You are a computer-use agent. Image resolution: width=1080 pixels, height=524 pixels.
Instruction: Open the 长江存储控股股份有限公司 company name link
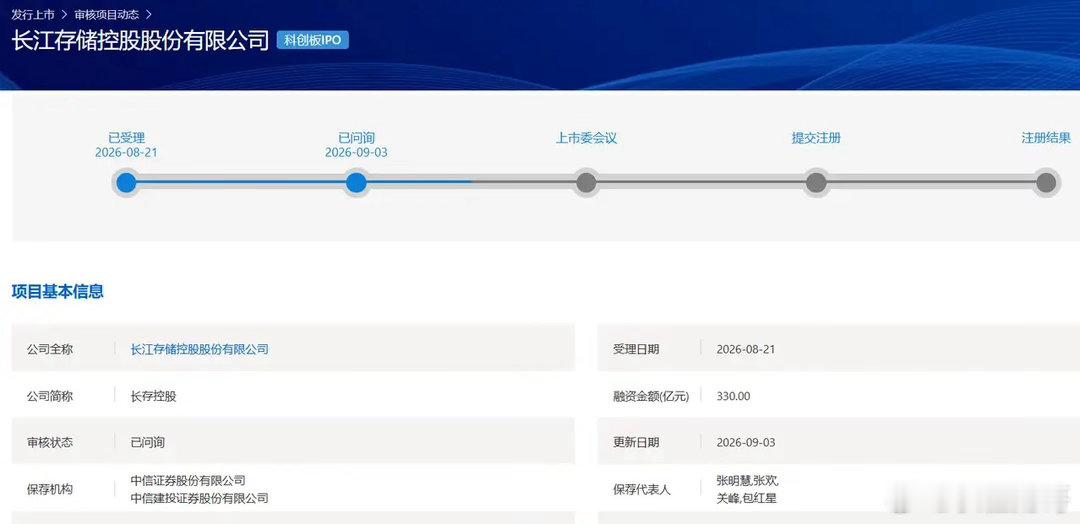pyautogui.click(x=200, y=349)
